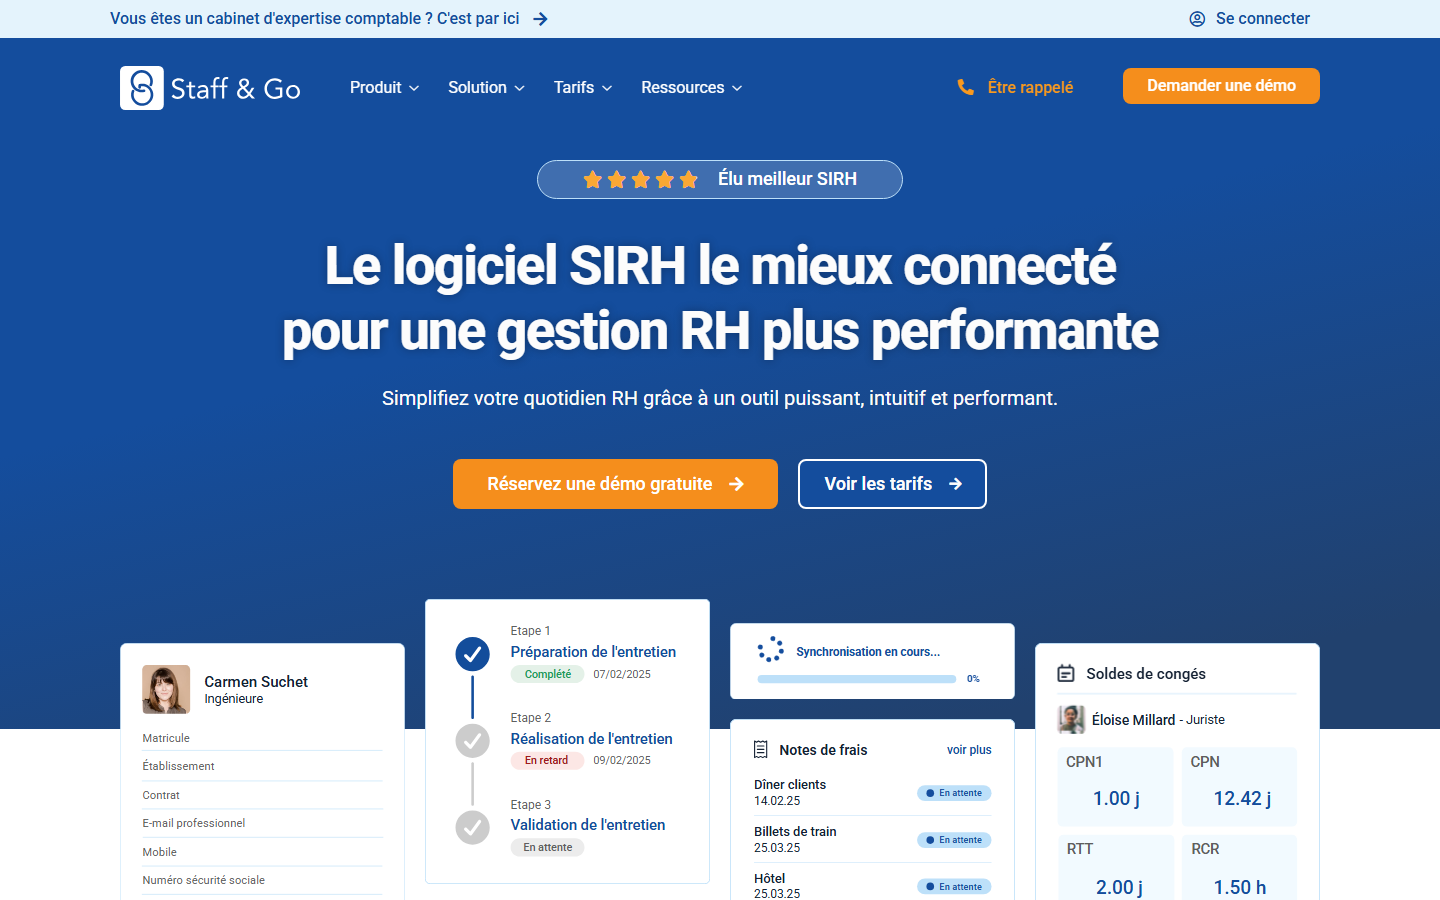Click the Staff & Go logo icon
This screenshot has width=1440, height=900.
(x=142, y=88)
